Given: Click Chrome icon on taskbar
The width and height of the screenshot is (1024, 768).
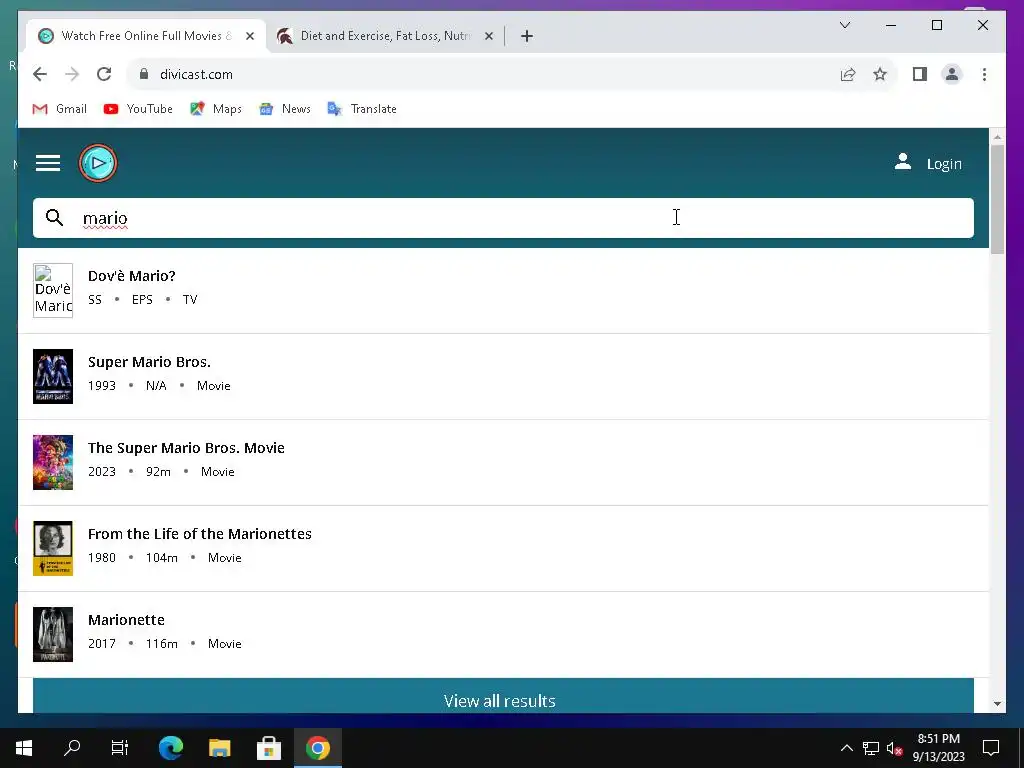Looking at the screenshot, I should point(317,748).
